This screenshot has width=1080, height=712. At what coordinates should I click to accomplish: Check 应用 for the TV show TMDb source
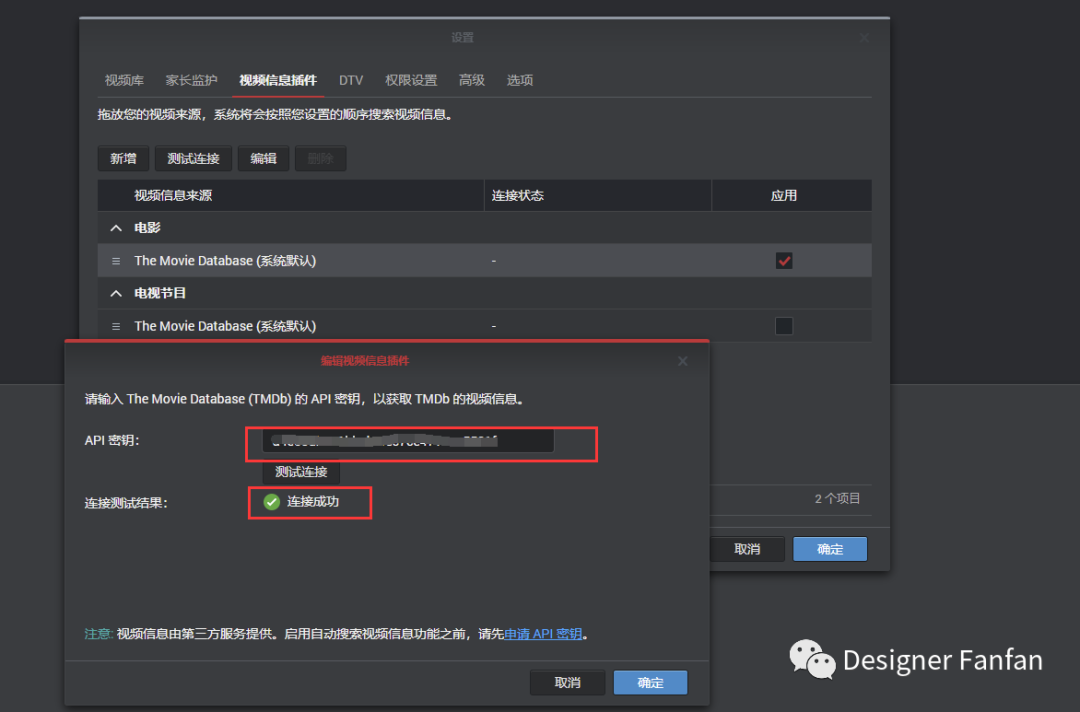(x=784, y=326)
